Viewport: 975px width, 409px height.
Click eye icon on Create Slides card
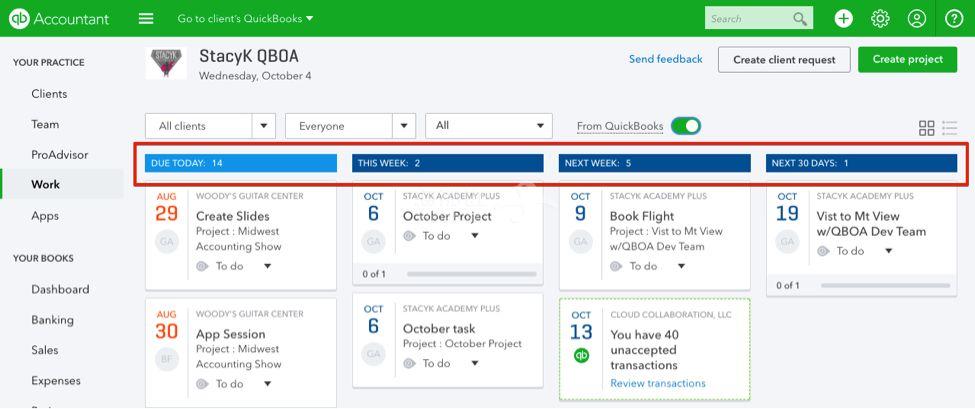click(201, 266)
